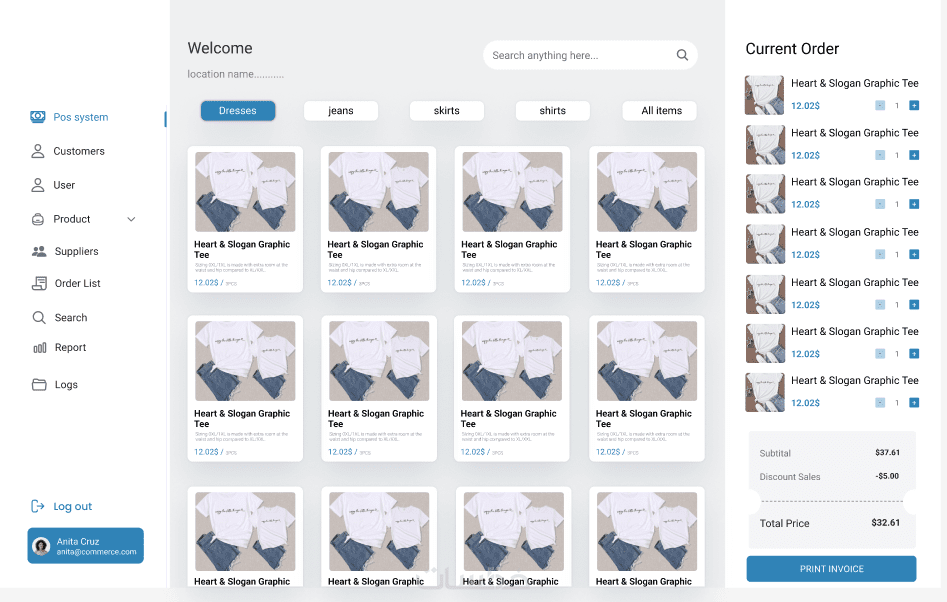Increase quantity of second order item
947x602 pixels.
coord(914,155)
